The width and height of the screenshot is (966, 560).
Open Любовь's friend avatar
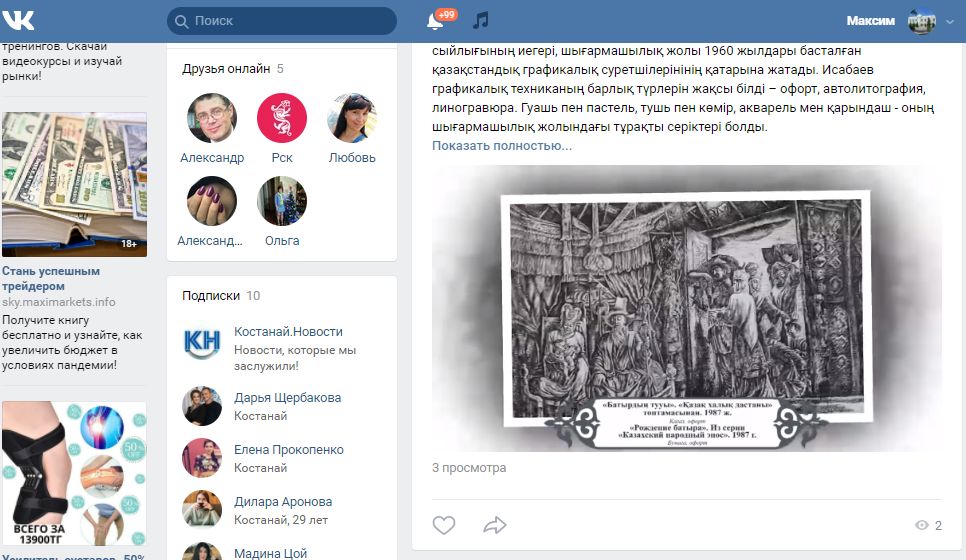(x=352, y=118)
